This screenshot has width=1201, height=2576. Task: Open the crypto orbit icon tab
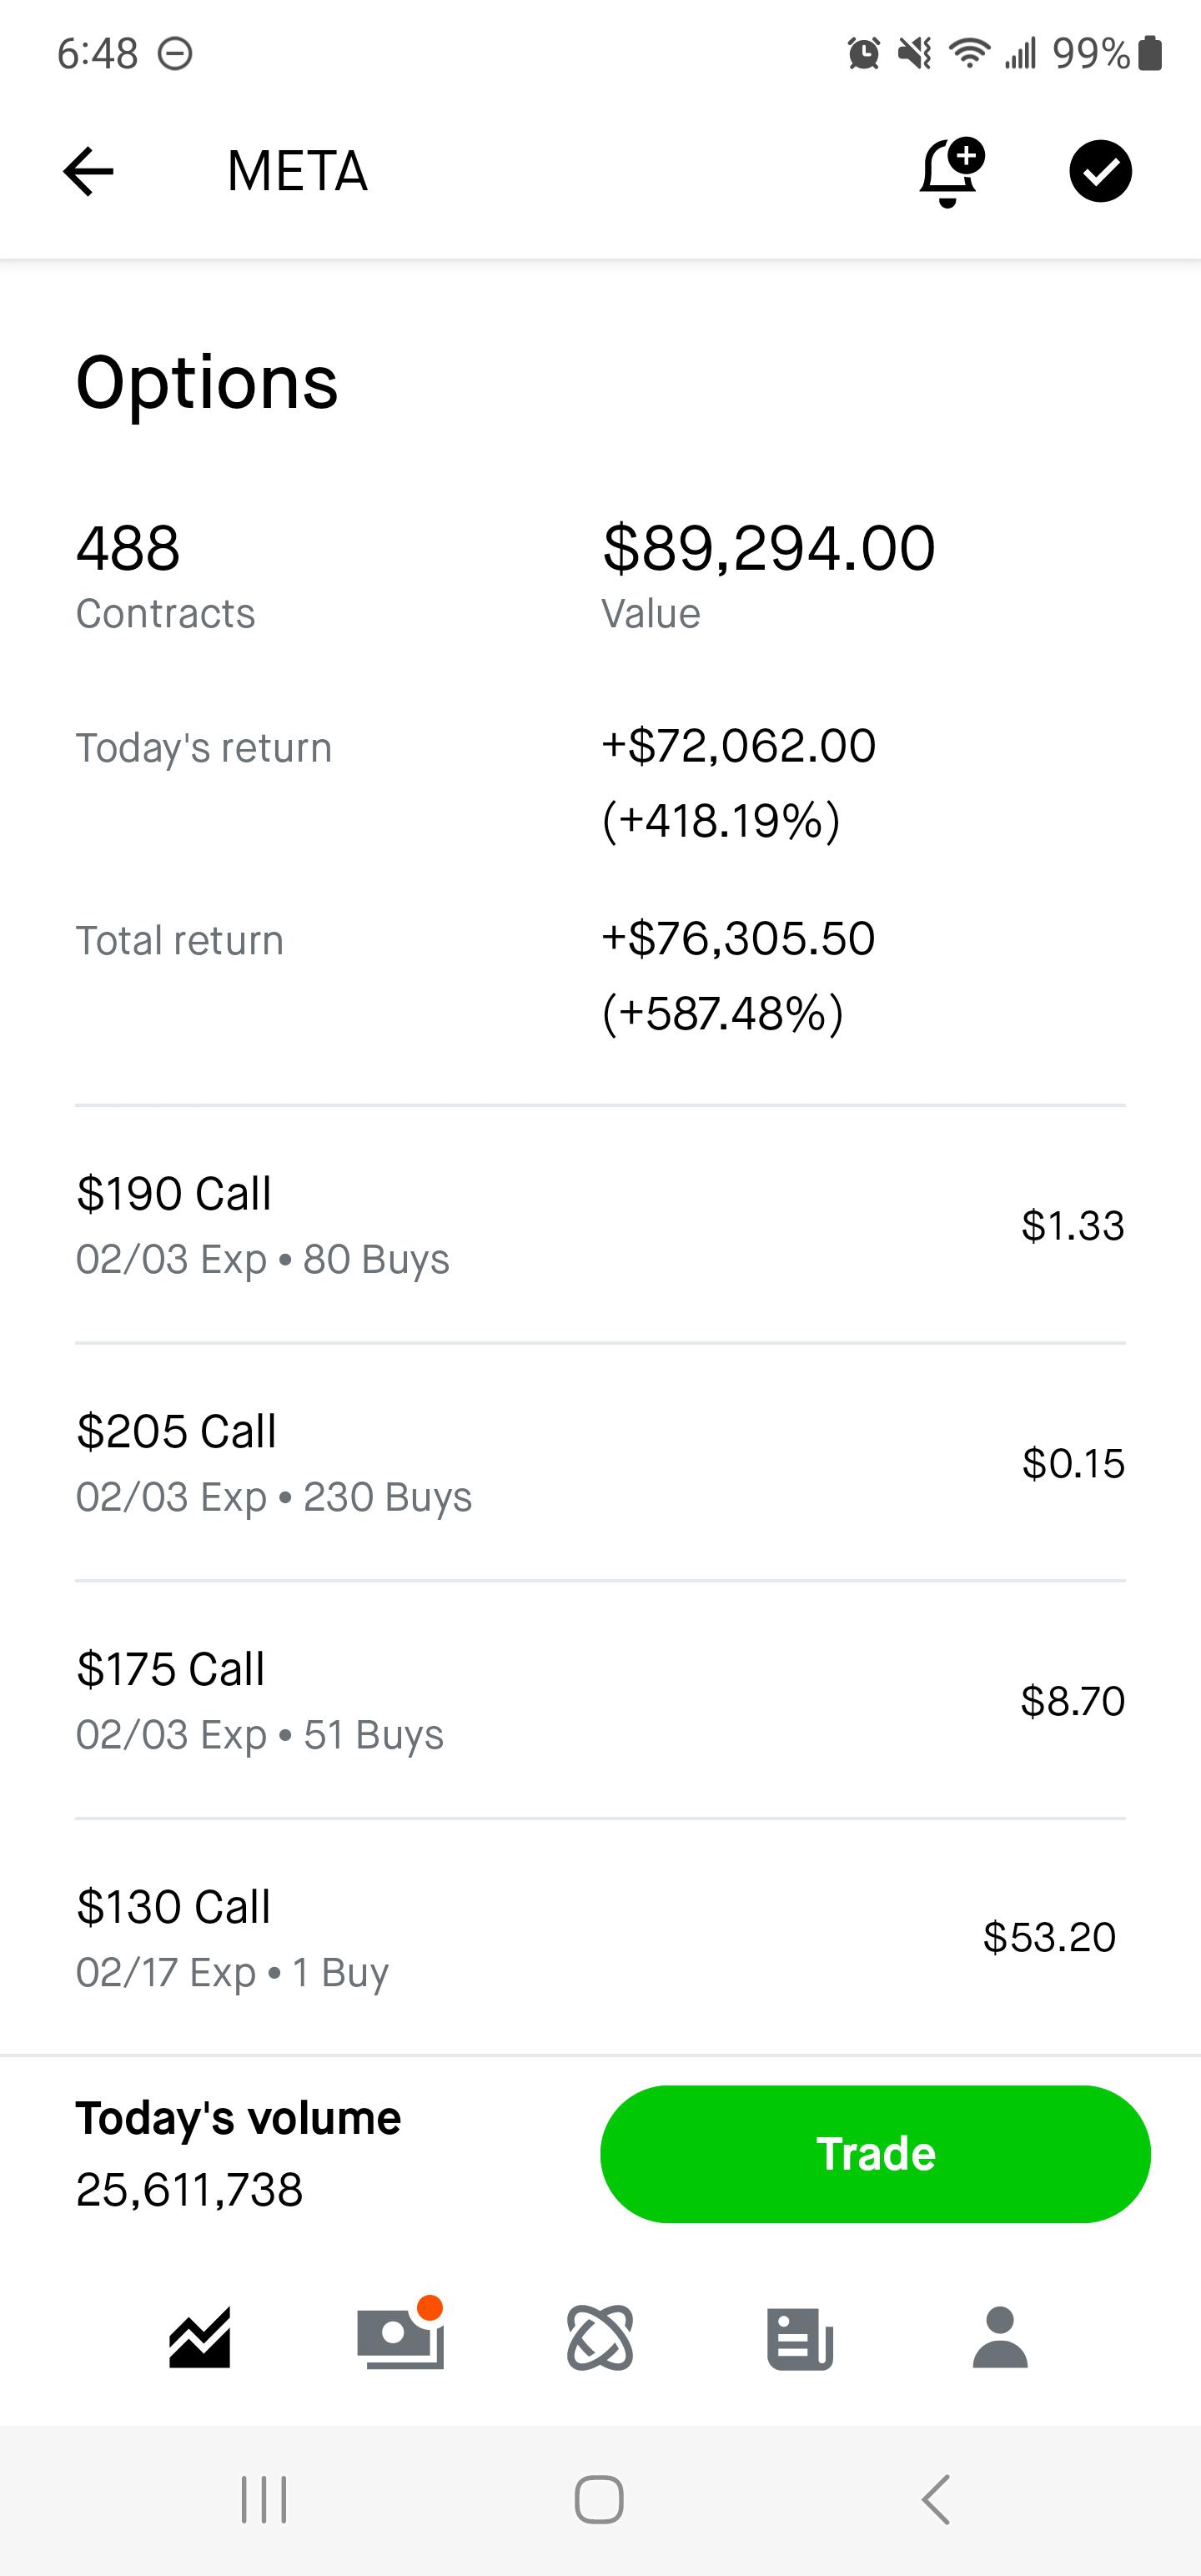click(x=600, y=2338)
